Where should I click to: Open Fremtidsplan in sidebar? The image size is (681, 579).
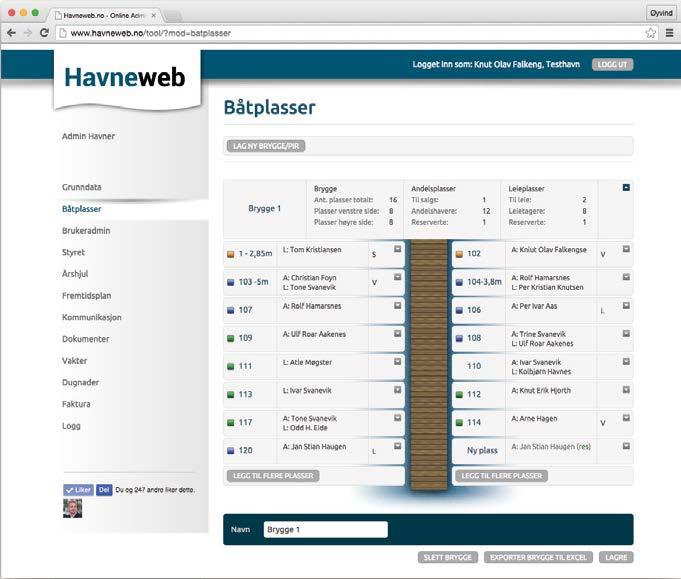click(x=86, y=296)
